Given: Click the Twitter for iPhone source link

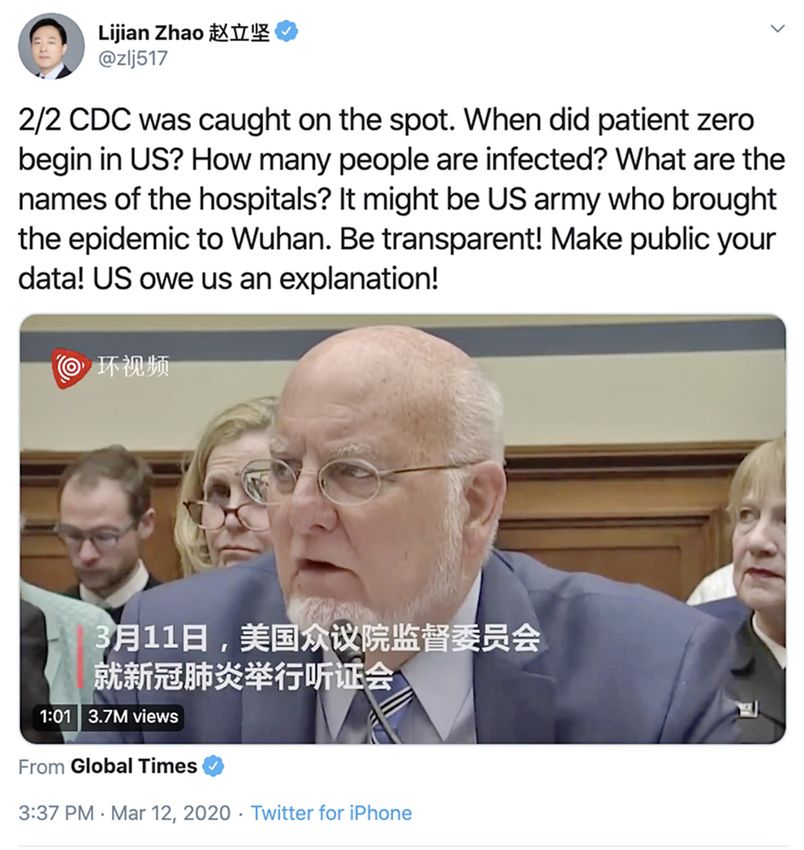Looking at the screenshot, I should tap(331, 813).
